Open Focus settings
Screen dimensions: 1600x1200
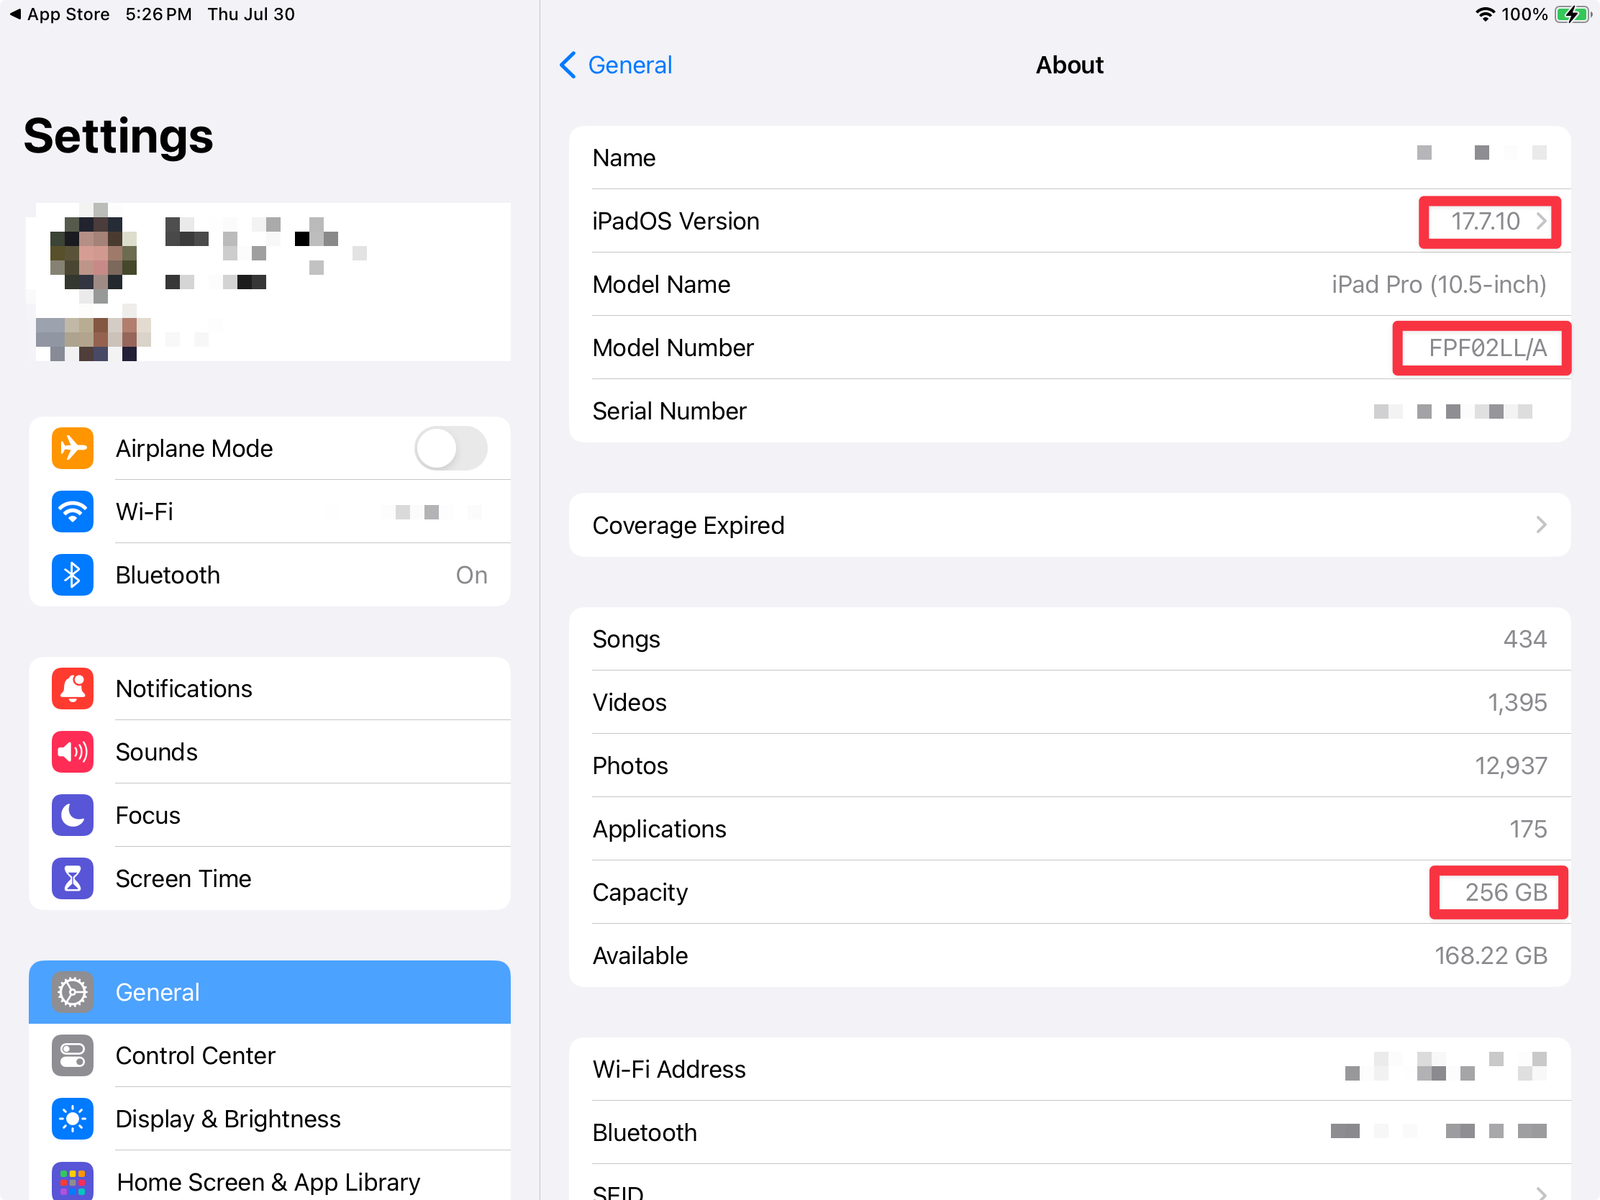point(270,815)
